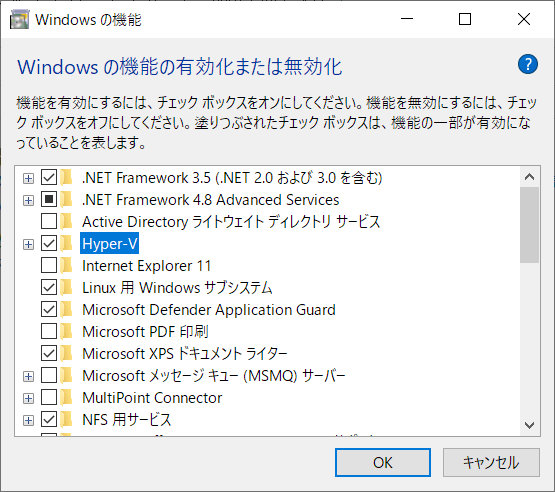Expand the Hyper-V tree node

click(x=28, y=244)
